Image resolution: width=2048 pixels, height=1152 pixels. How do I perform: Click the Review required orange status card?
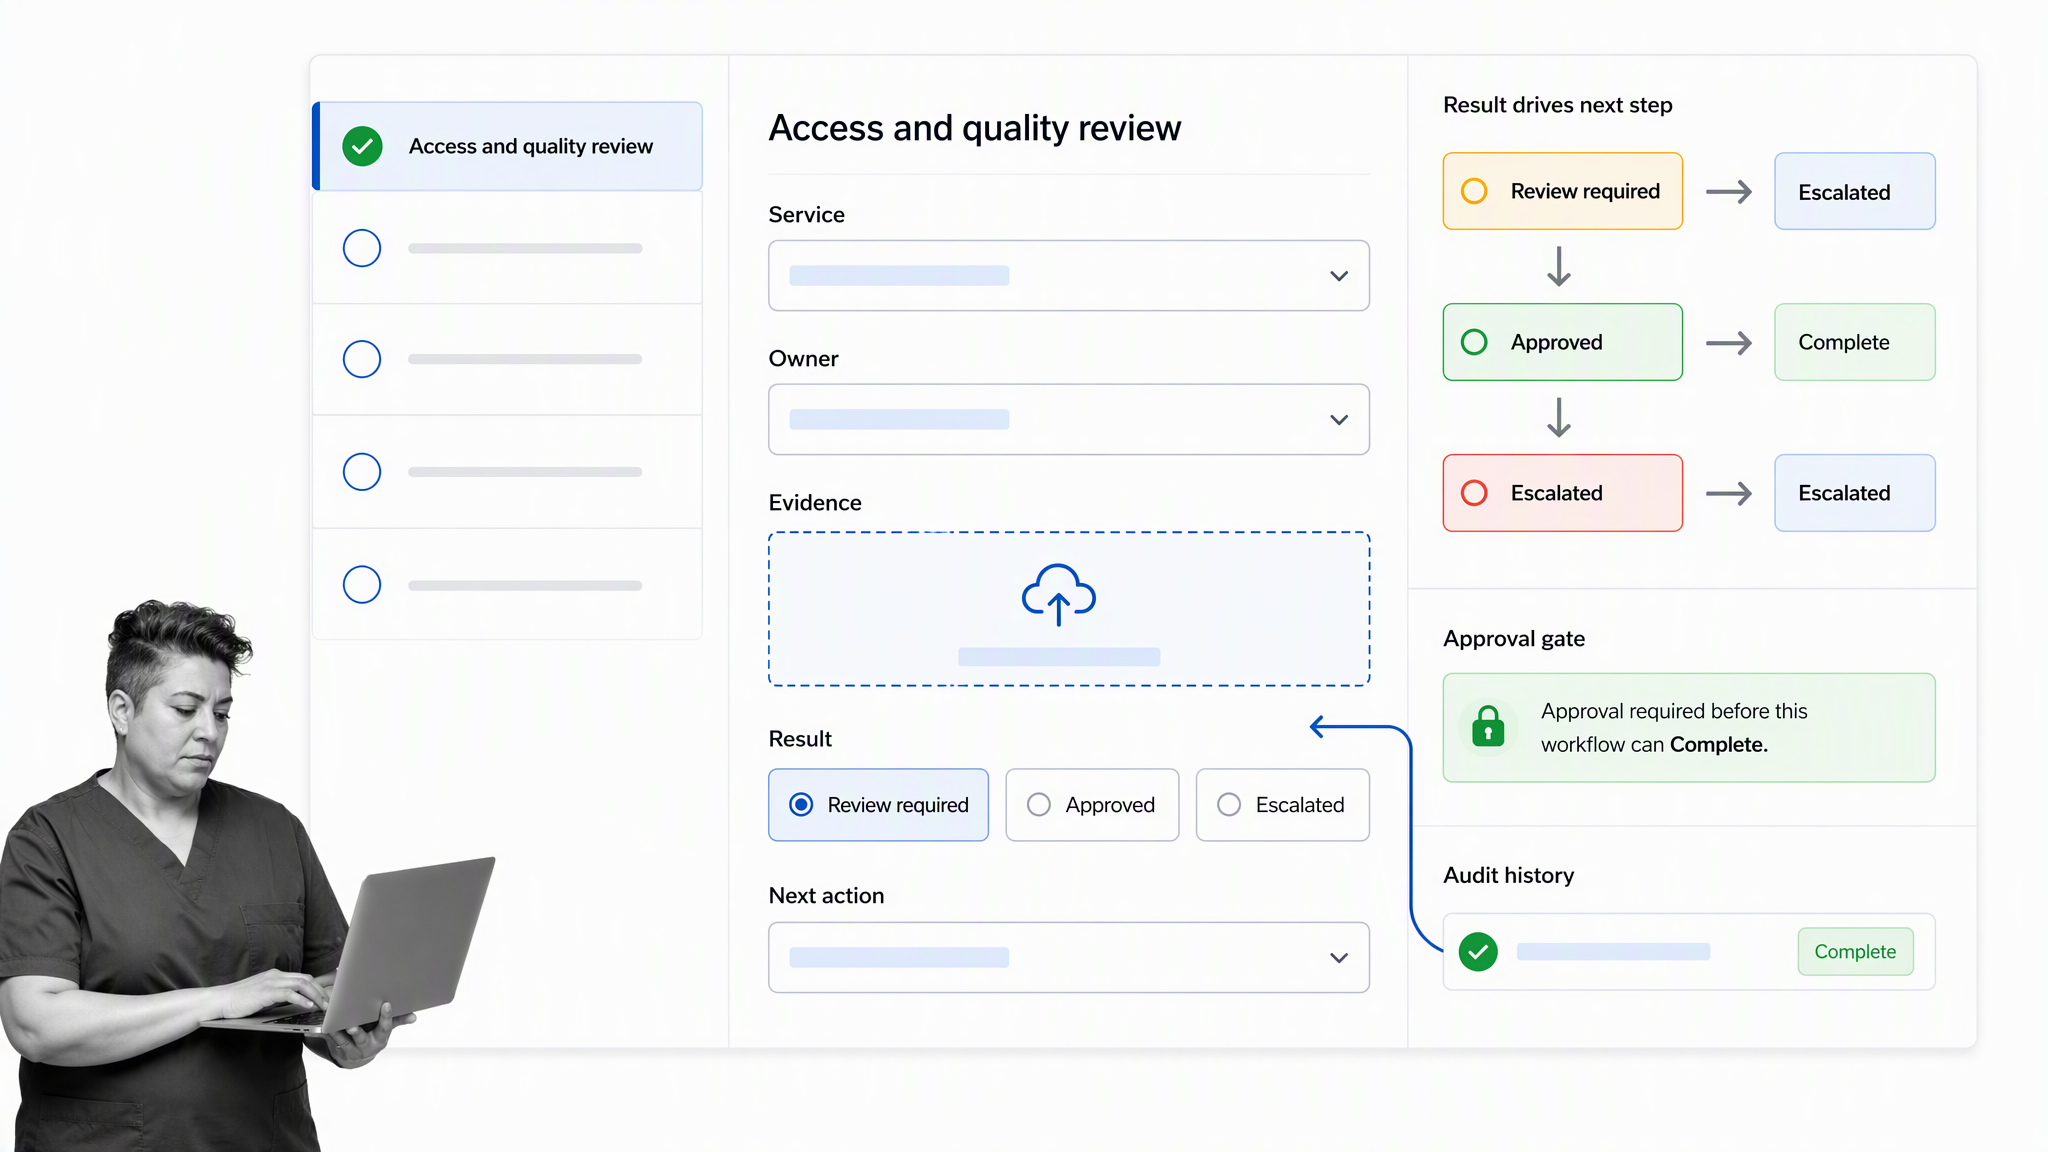(1562, 191)
